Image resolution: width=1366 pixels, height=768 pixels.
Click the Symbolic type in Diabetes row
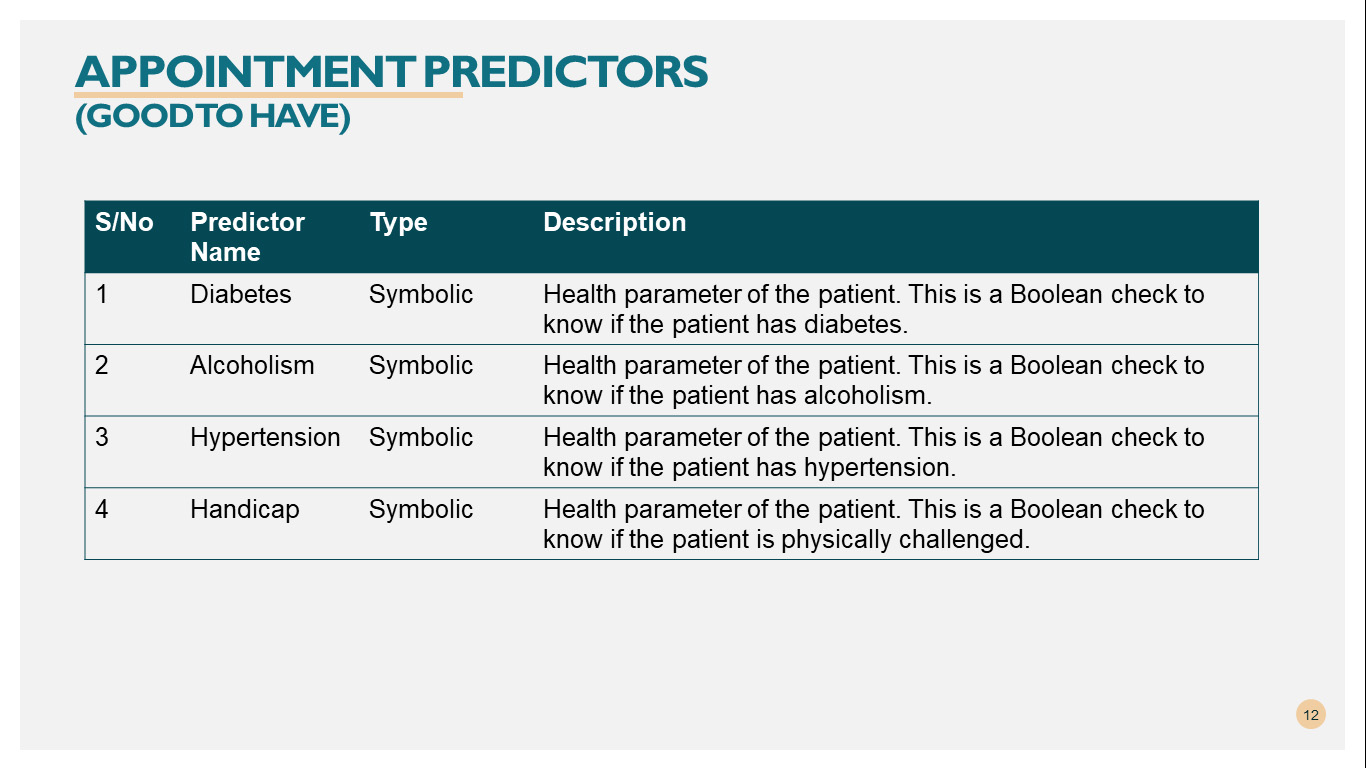coord(421,295)
